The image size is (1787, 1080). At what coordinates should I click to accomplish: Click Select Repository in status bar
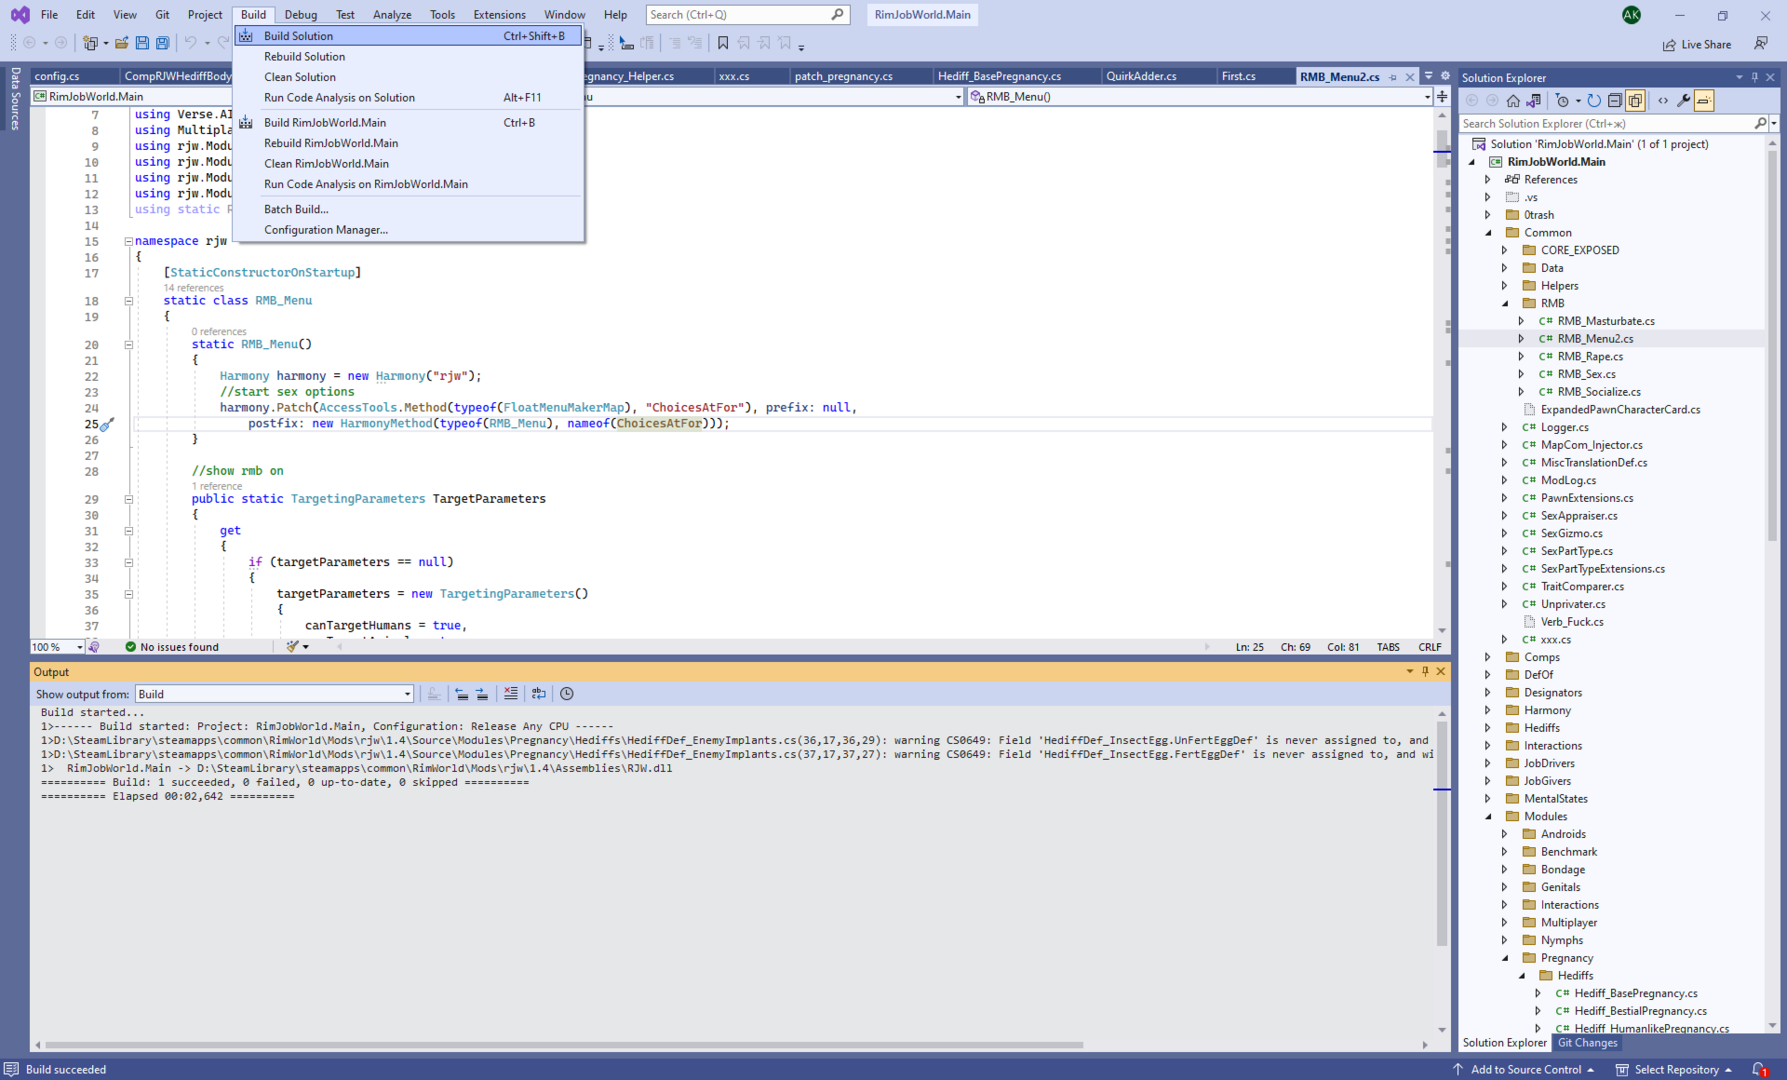(1675, 1070)
